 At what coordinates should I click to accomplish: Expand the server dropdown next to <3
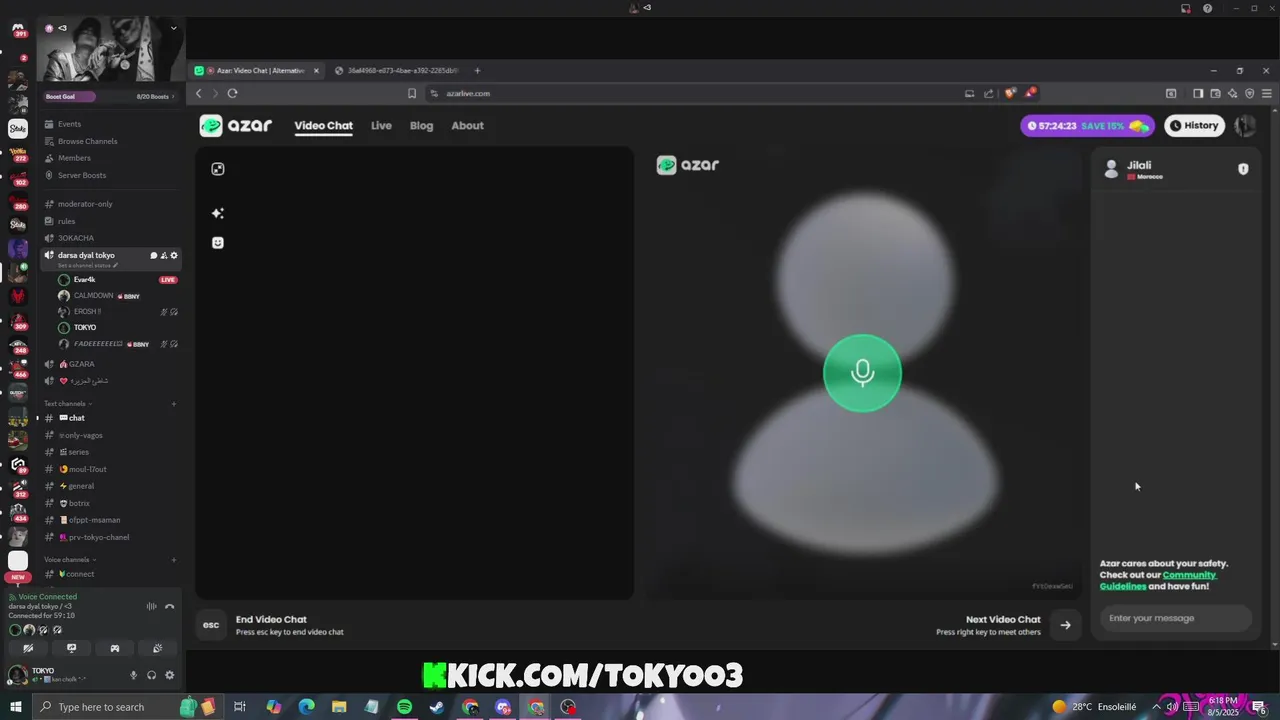tap(173, 28)
